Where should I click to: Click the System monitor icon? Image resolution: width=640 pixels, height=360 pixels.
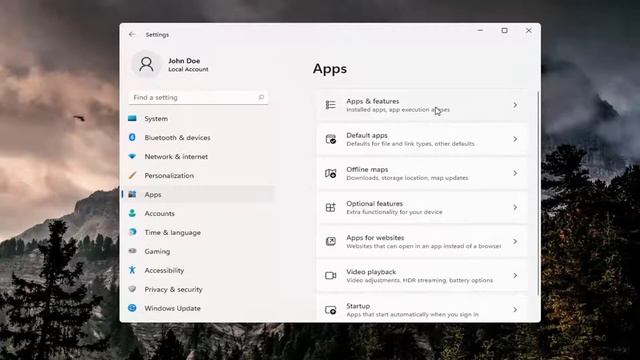[132, 118]
